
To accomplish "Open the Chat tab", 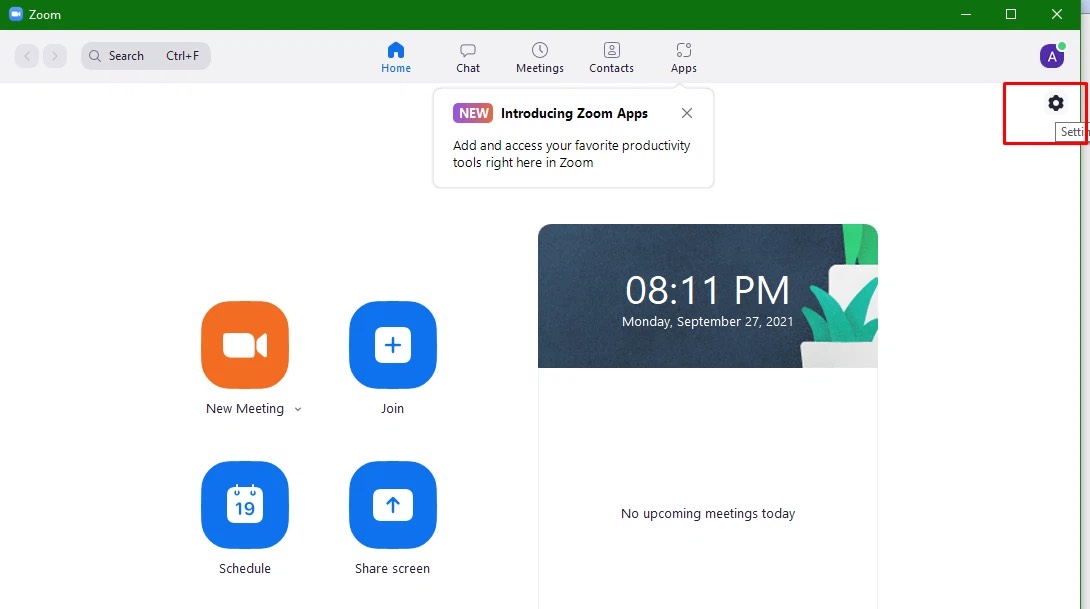I will (468, 58).
